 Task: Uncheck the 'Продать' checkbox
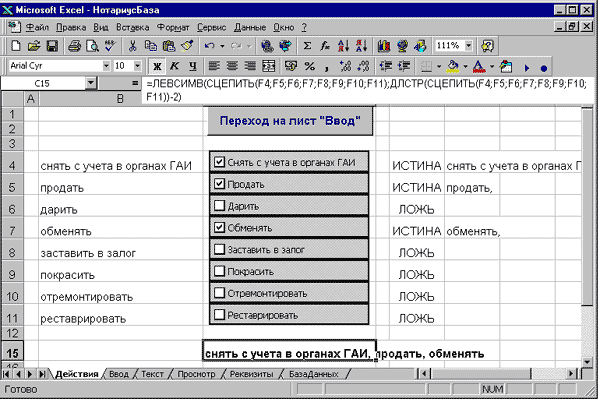pos(219,184)
